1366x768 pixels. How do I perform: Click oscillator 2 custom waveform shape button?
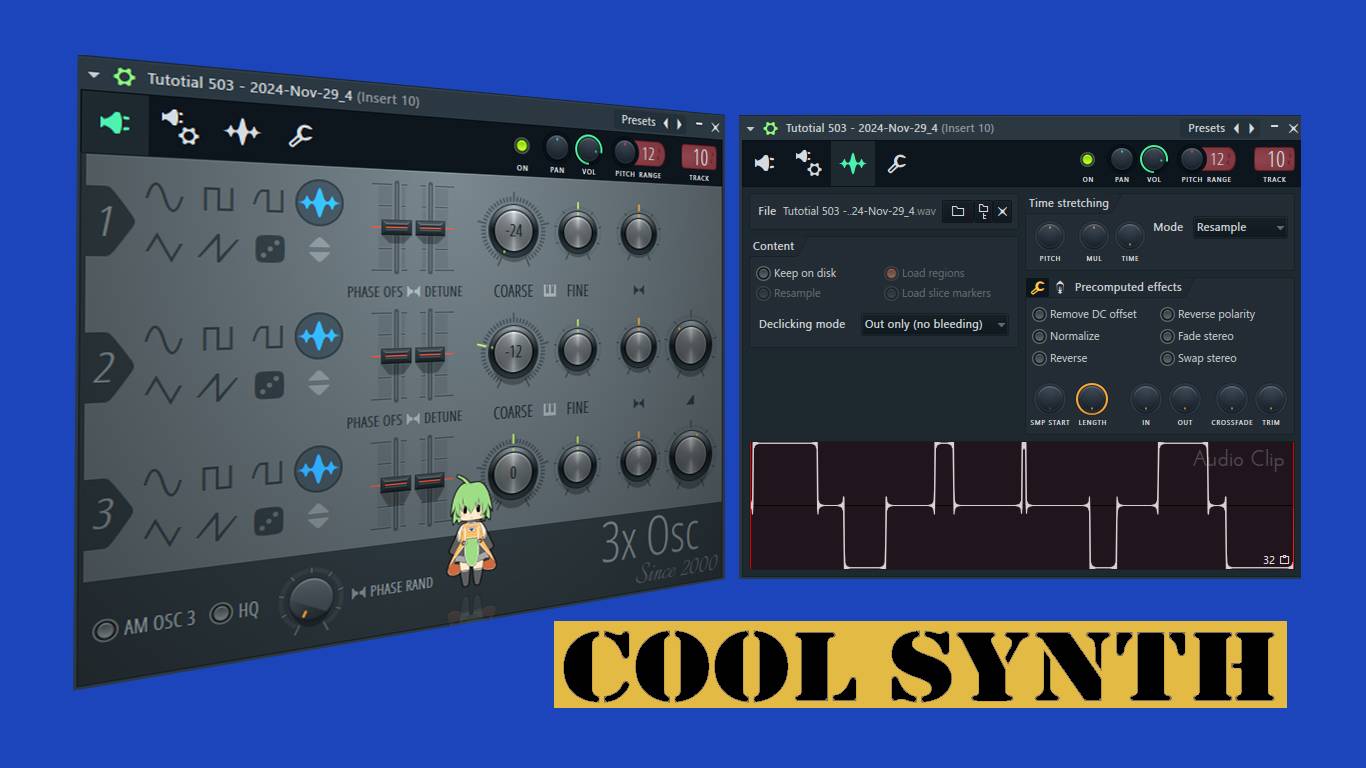(x=319, y=337)
